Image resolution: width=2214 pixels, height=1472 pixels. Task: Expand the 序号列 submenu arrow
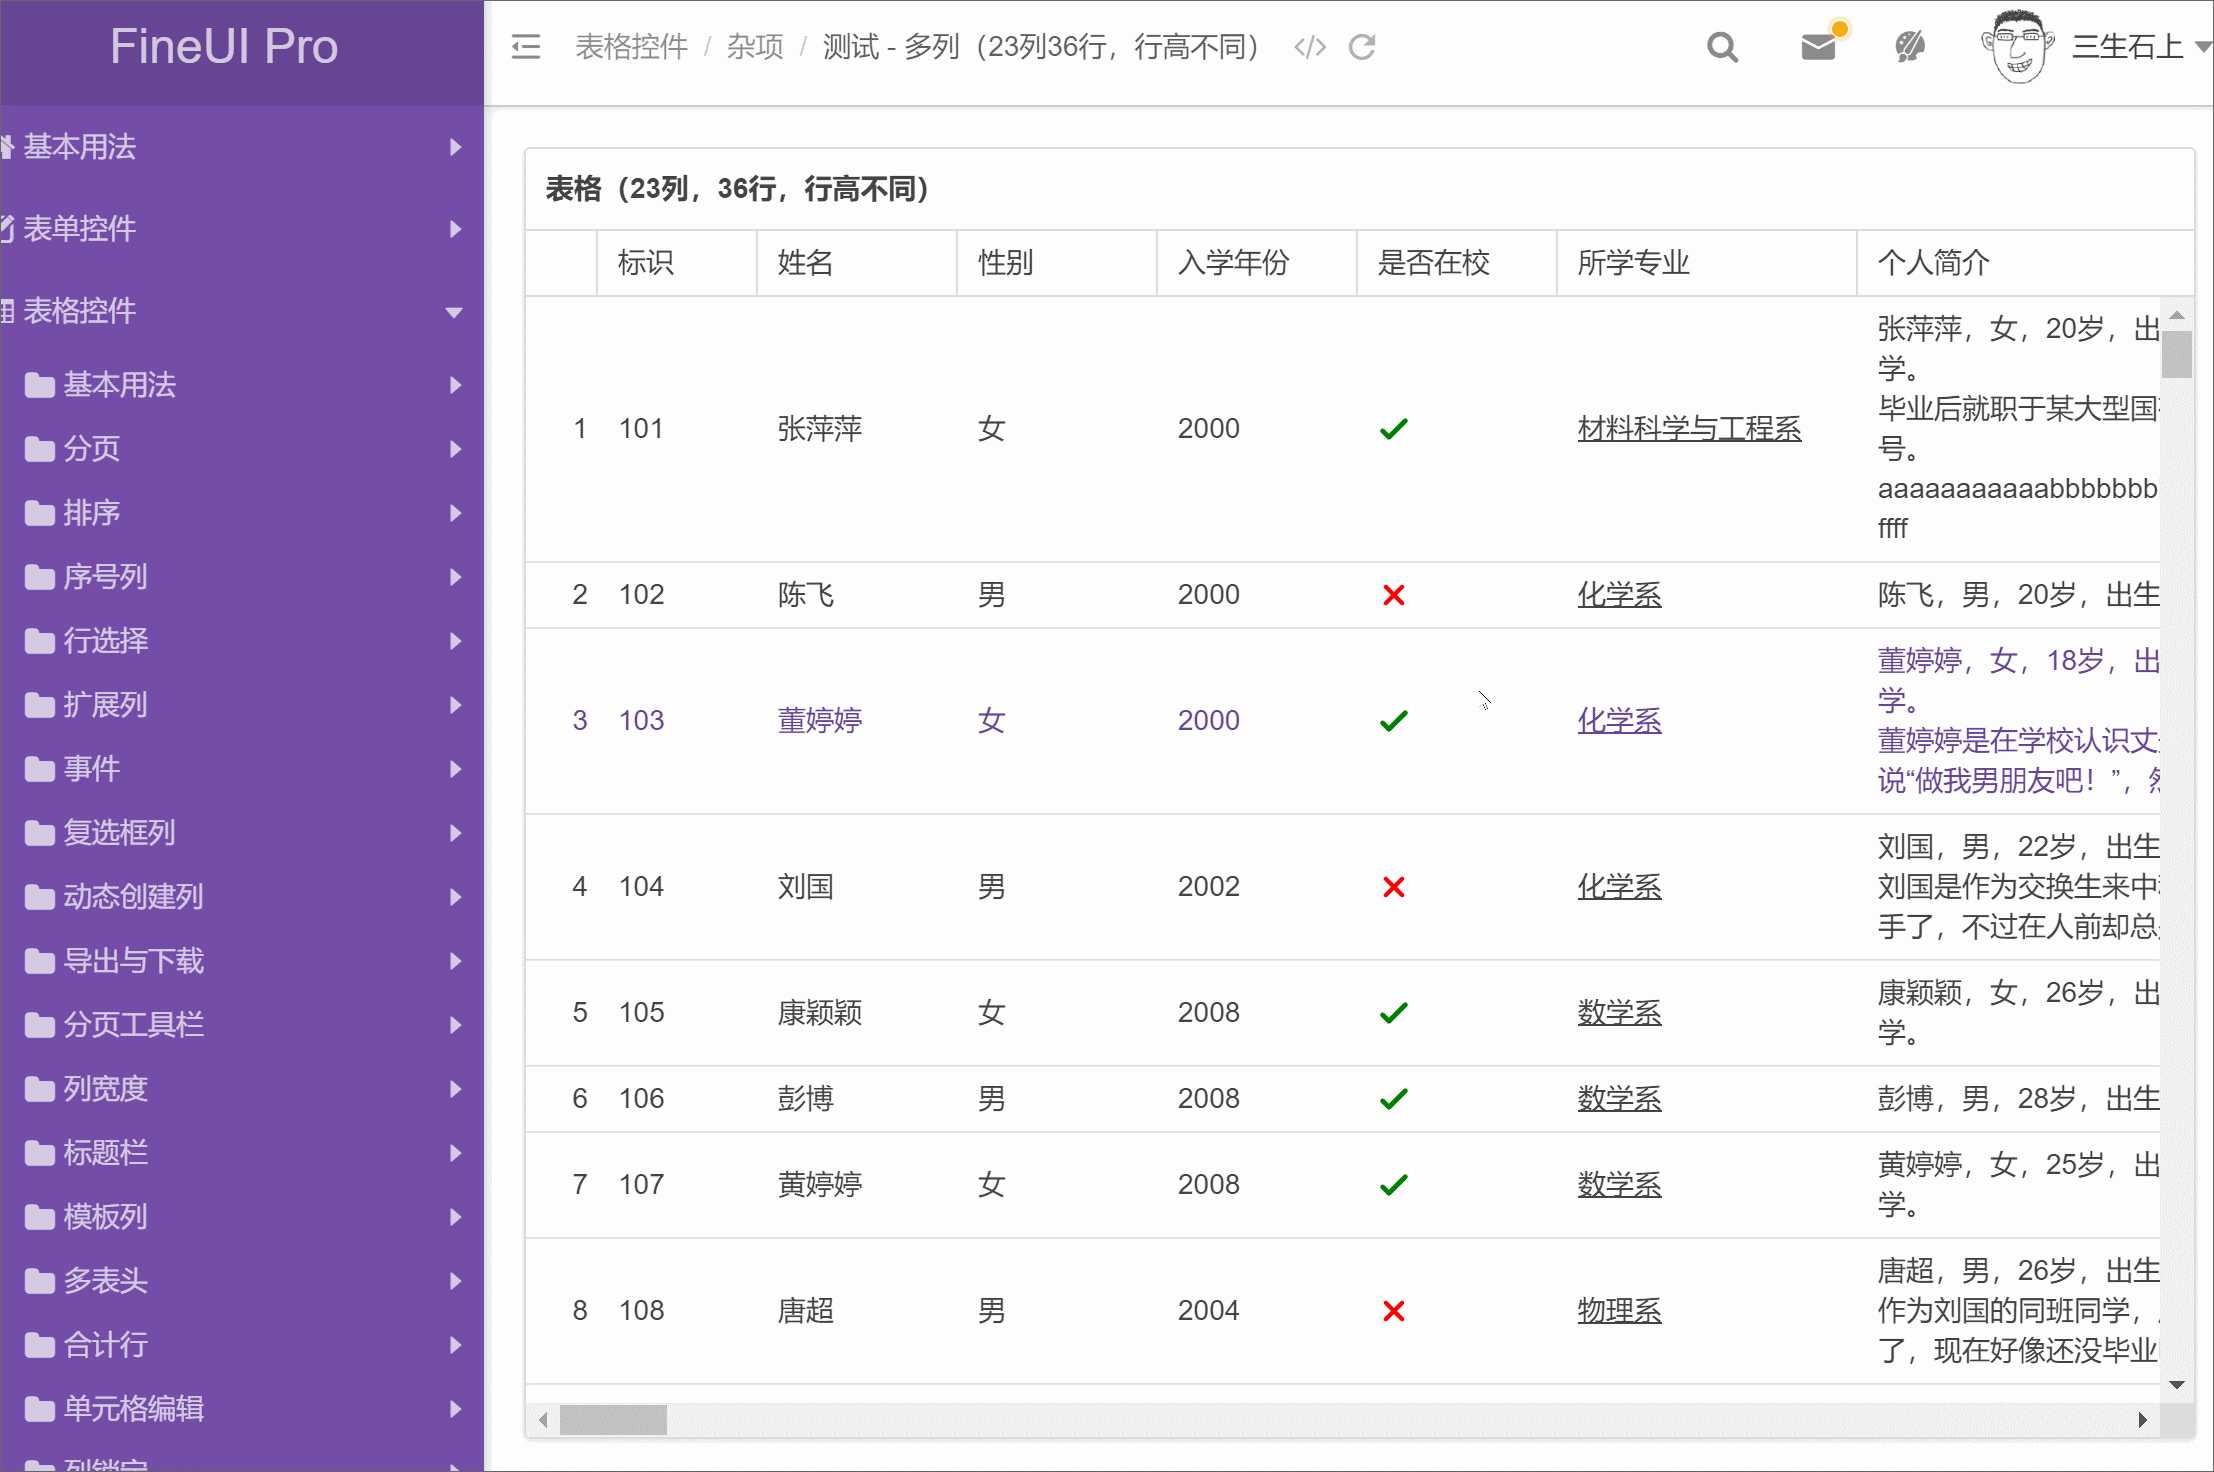456,577
